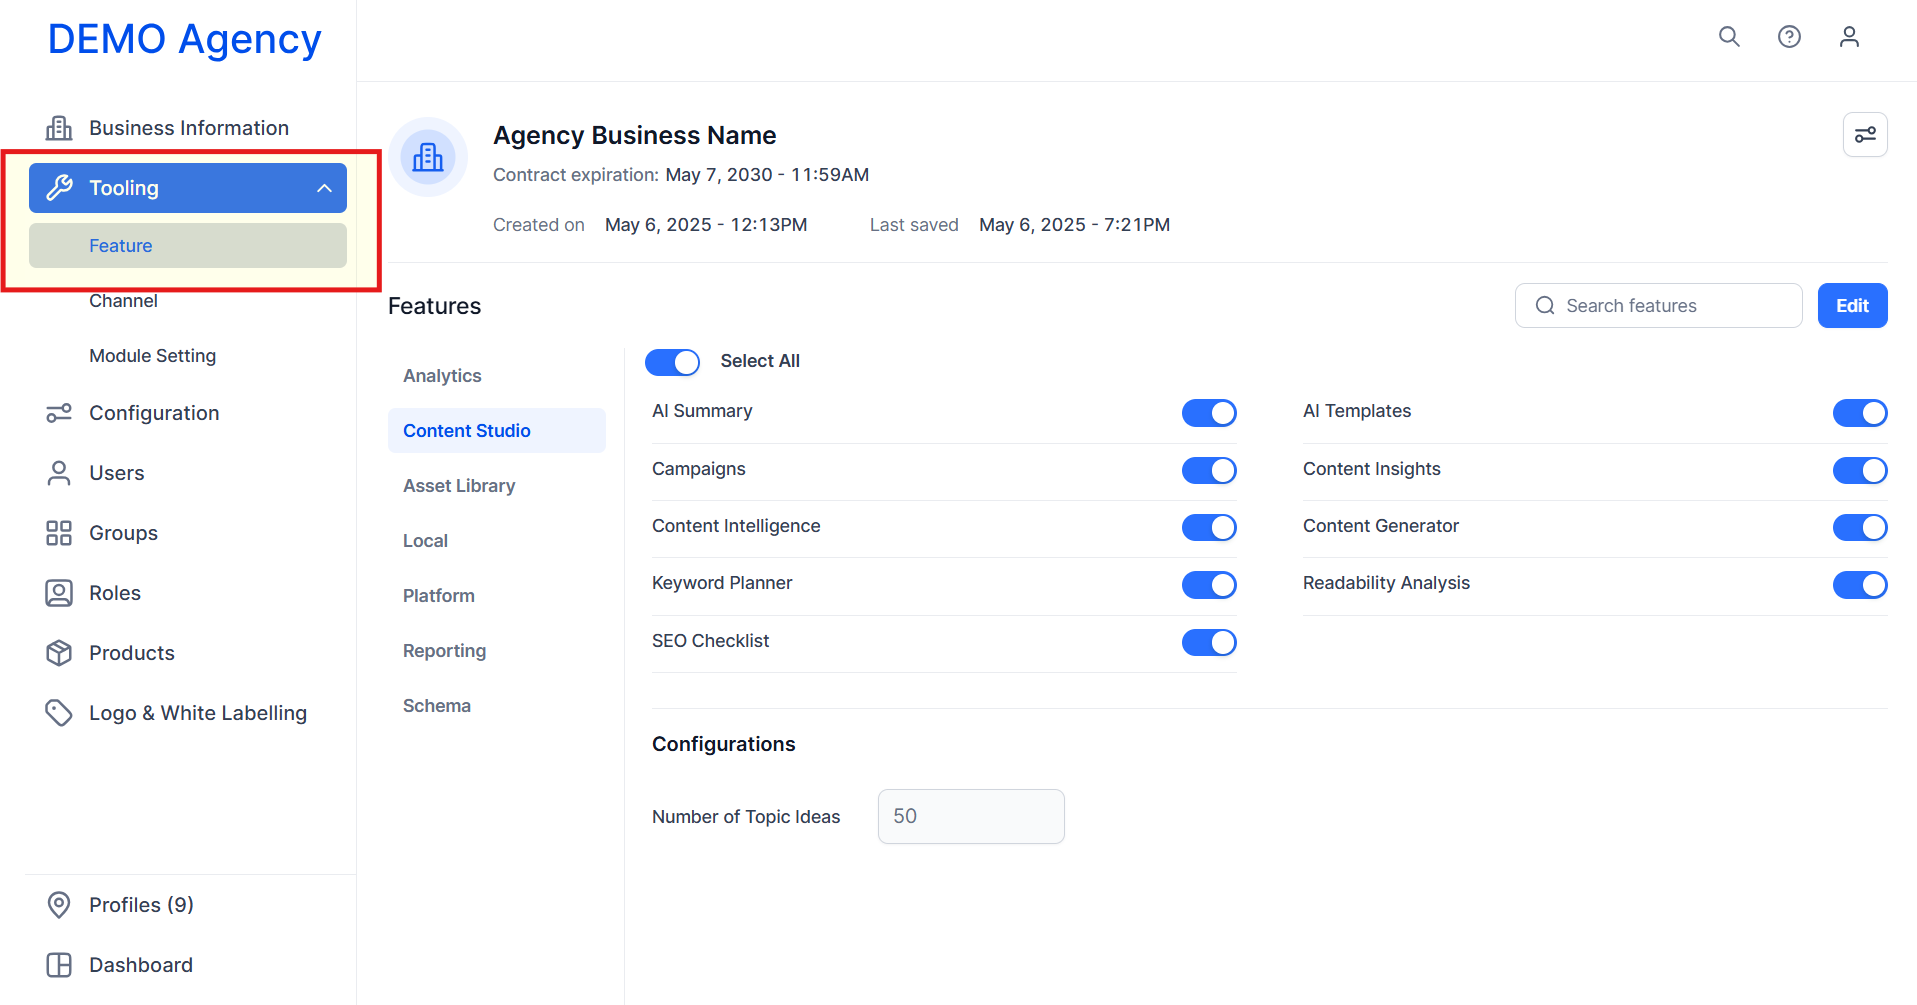Go to the Roles page
Screen dimensions: 1917x1005
[188, 593]
